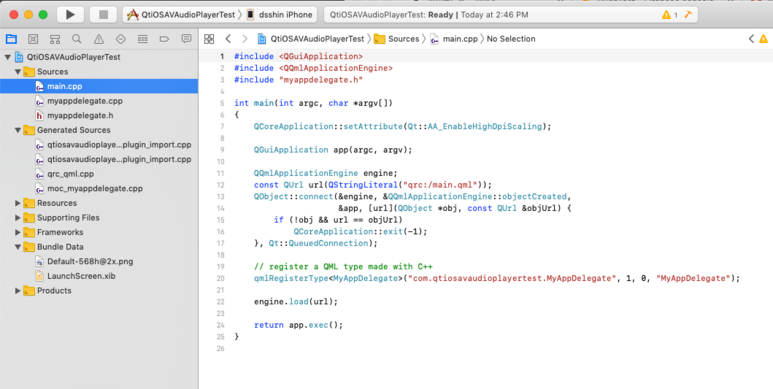The width and height of the screenshot is (773, 389).
Task: Click the hammer build status icon
Action: (688, 15)
